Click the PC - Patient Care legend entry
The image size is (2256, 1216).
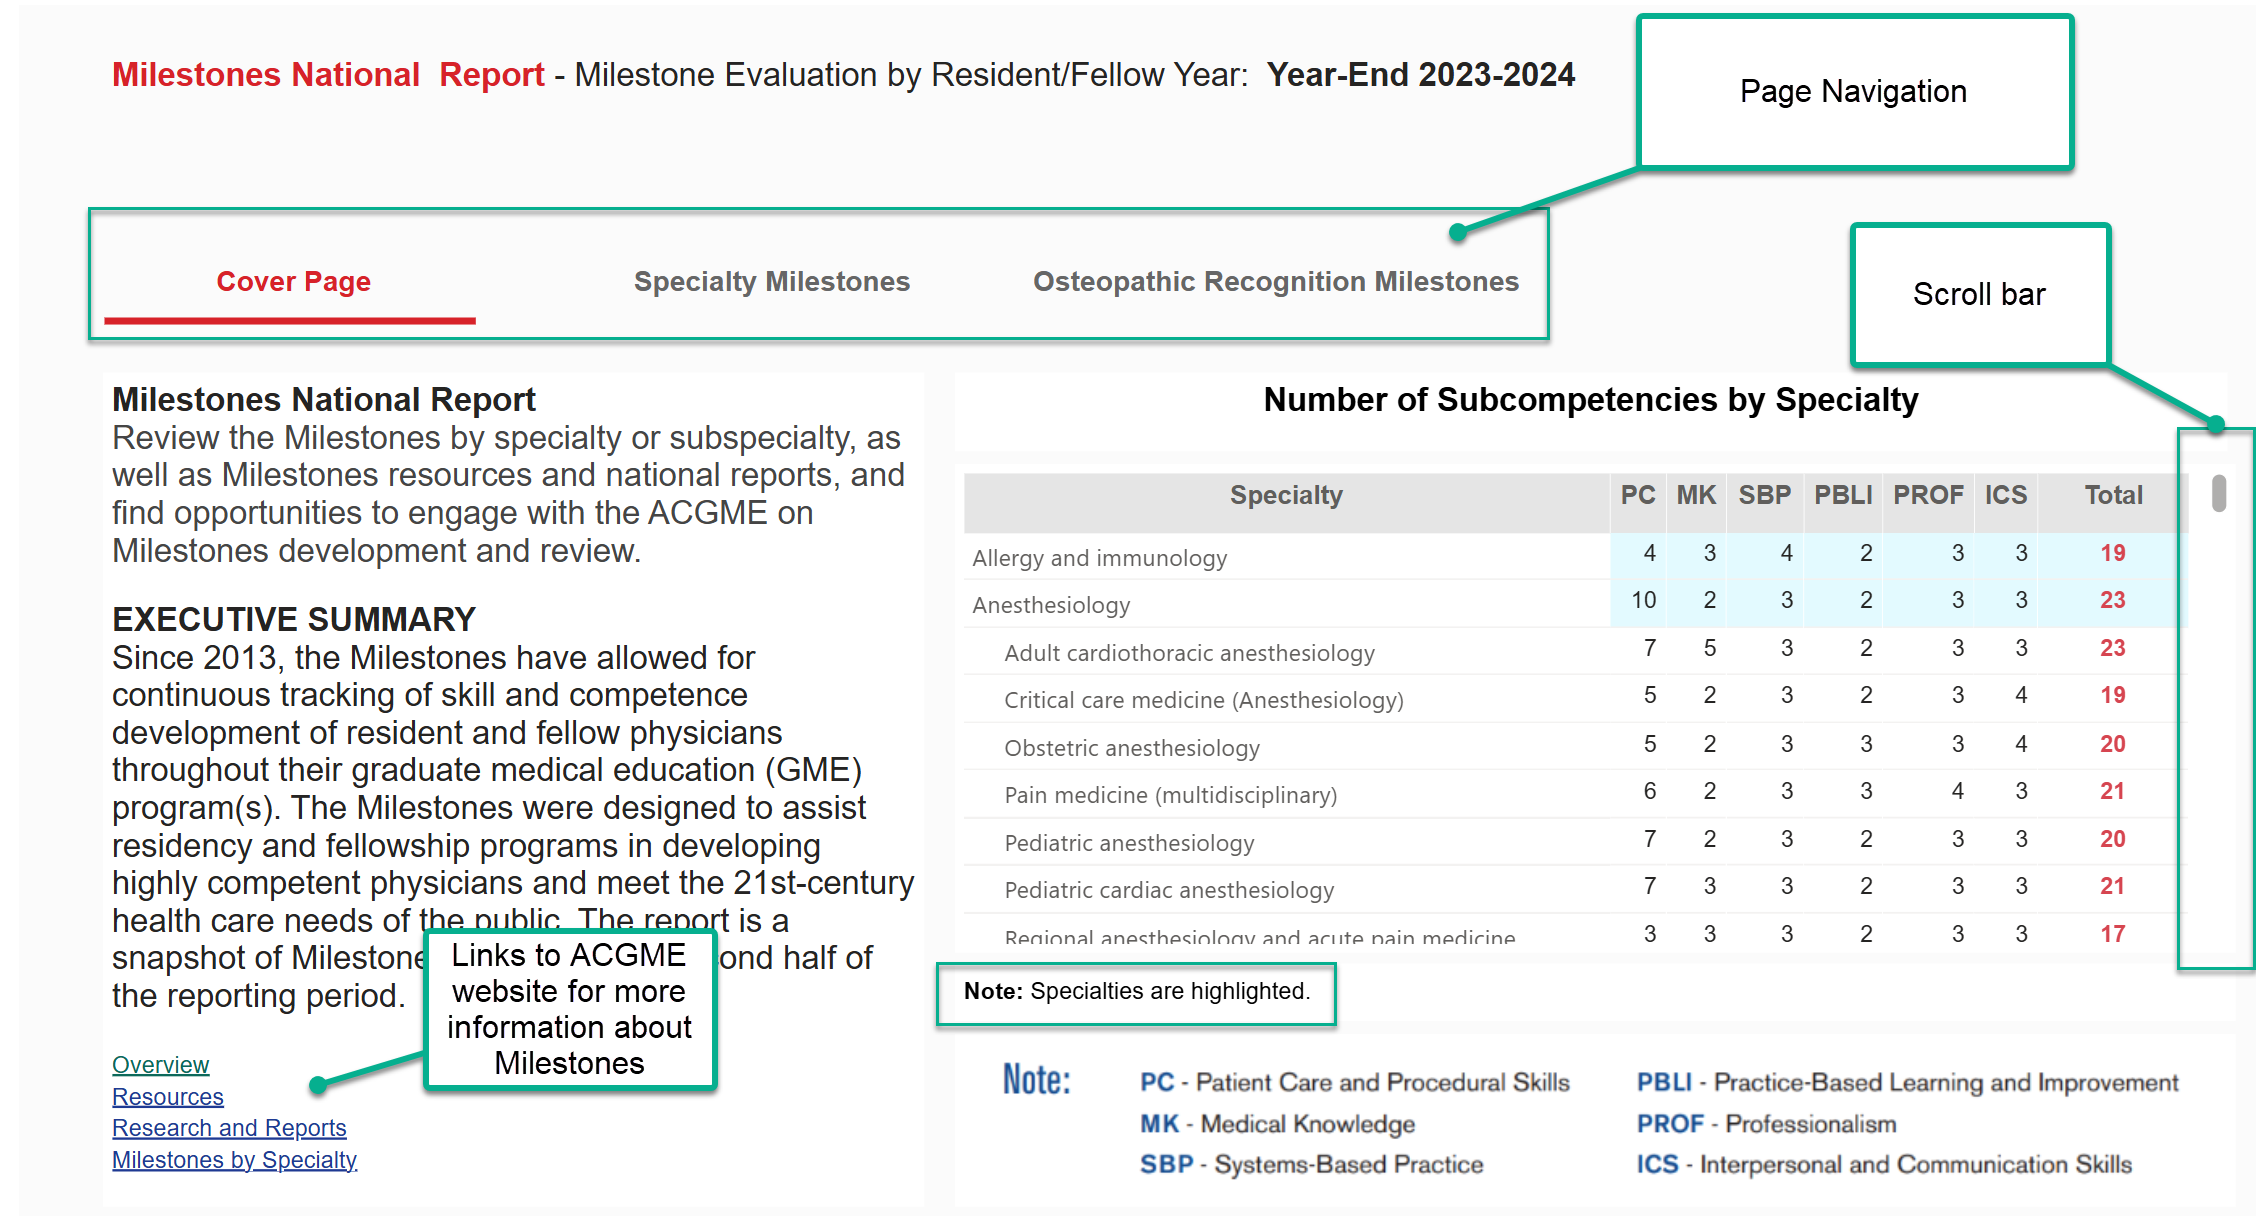(x=1355, y=1082)
